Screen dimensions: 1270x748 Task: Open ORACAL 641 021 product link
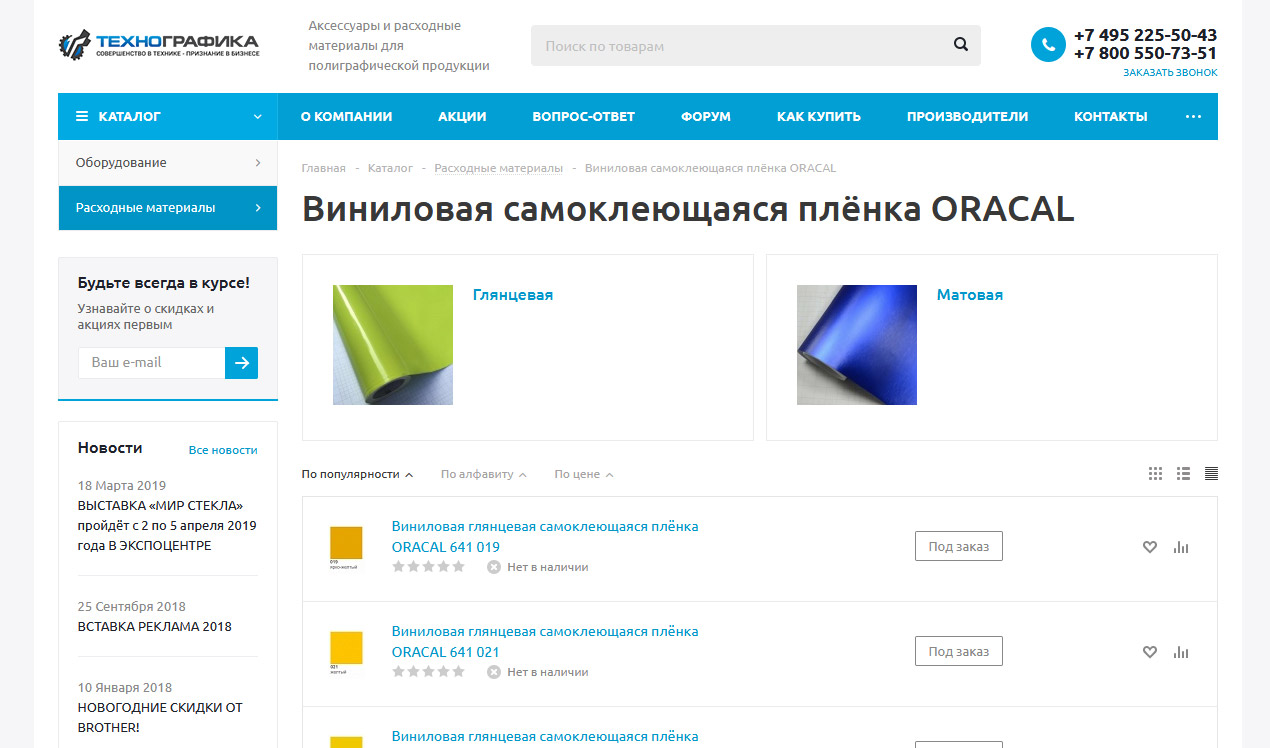click(545, 642)
